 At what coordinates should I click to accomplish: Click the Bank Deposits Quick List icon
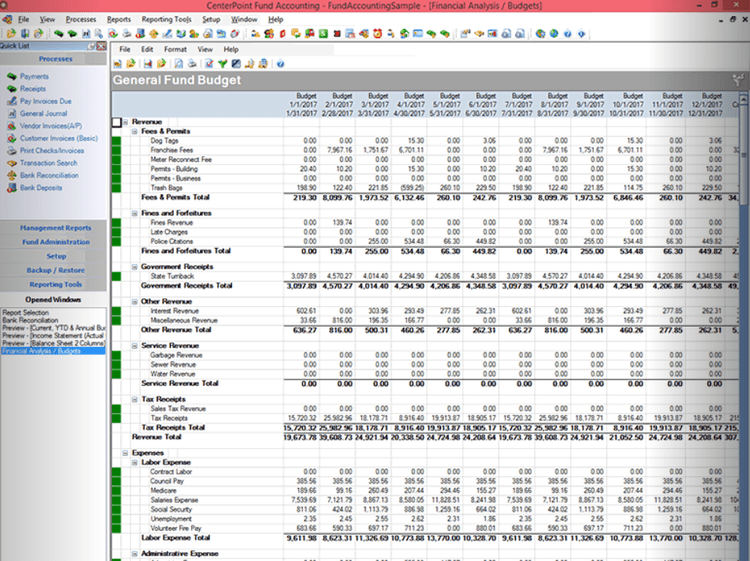pos(12,188)
